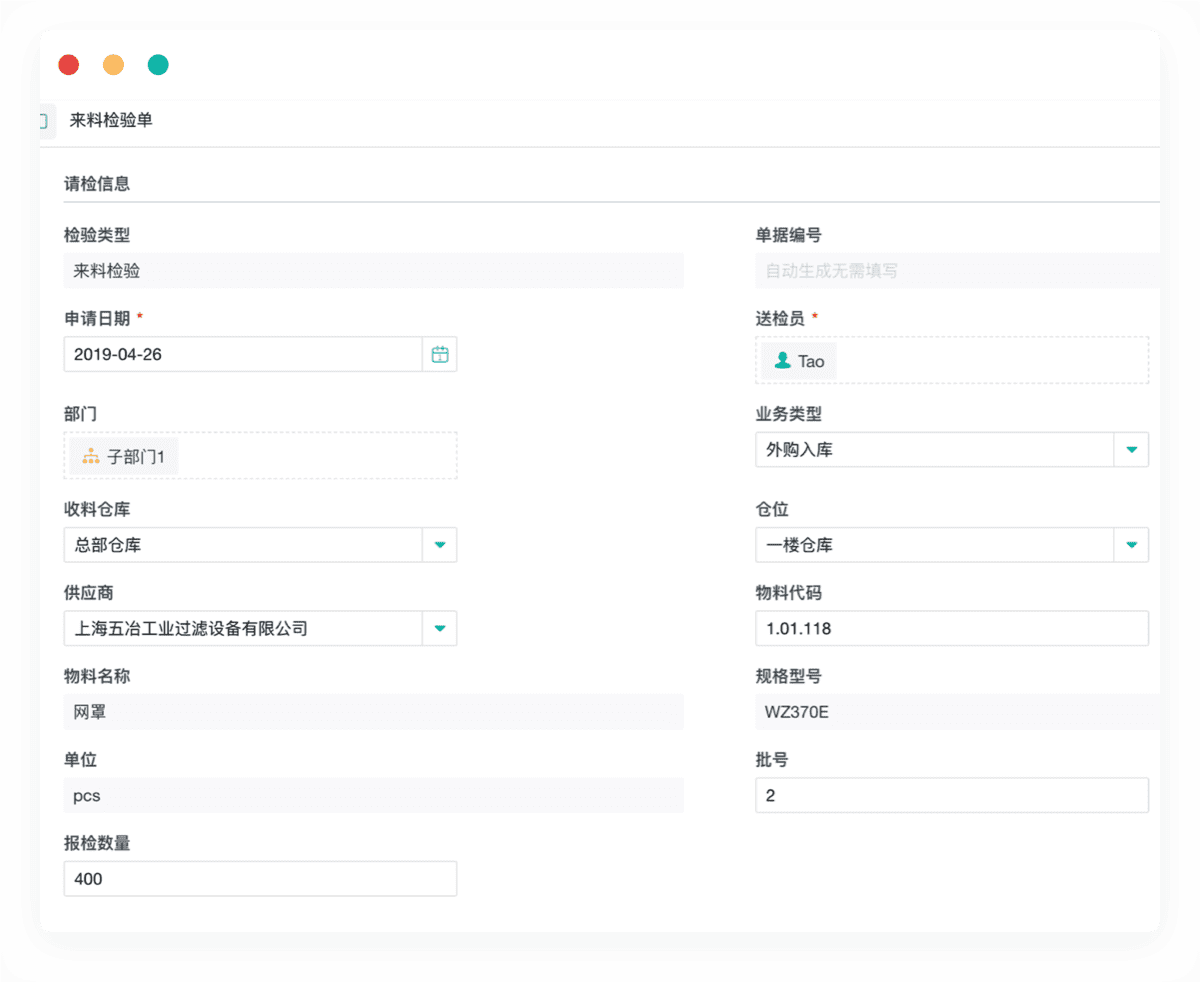Click the Tao user avatar icon
This screenshot has width=1200, height=982.
(x=782, y=361)
